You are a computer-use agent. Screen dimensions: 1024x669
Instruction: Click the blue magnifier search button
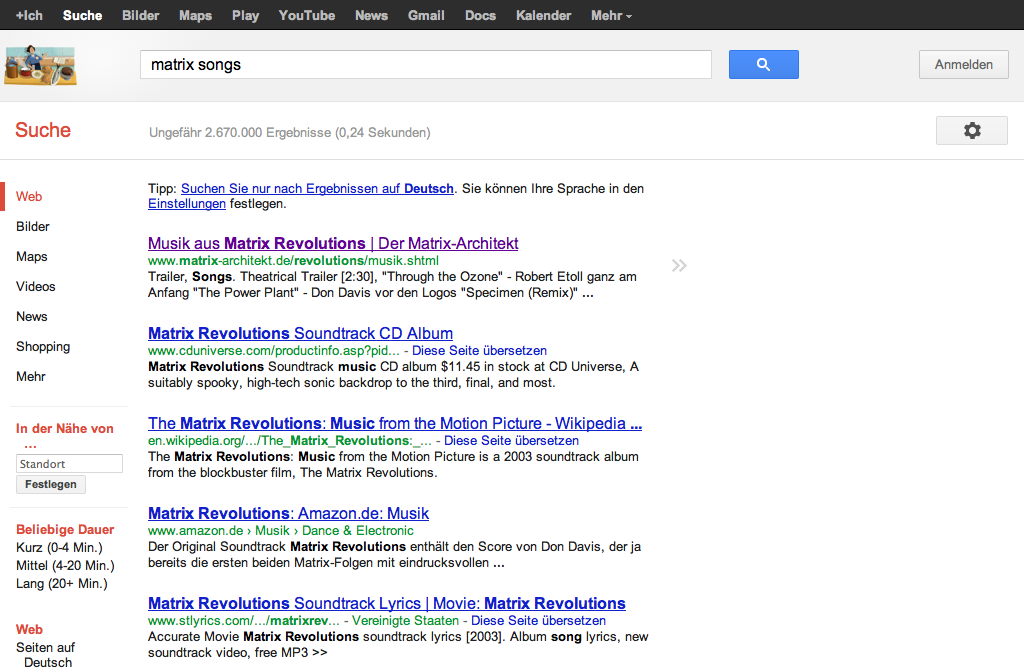tap(763, 65)
